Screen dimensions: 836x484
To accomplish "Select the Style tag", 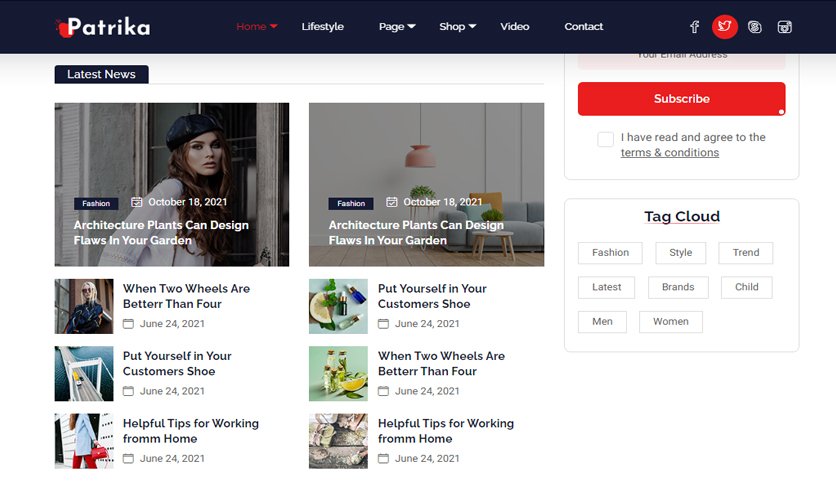I will pyautogui.click(x=680, y=253).
